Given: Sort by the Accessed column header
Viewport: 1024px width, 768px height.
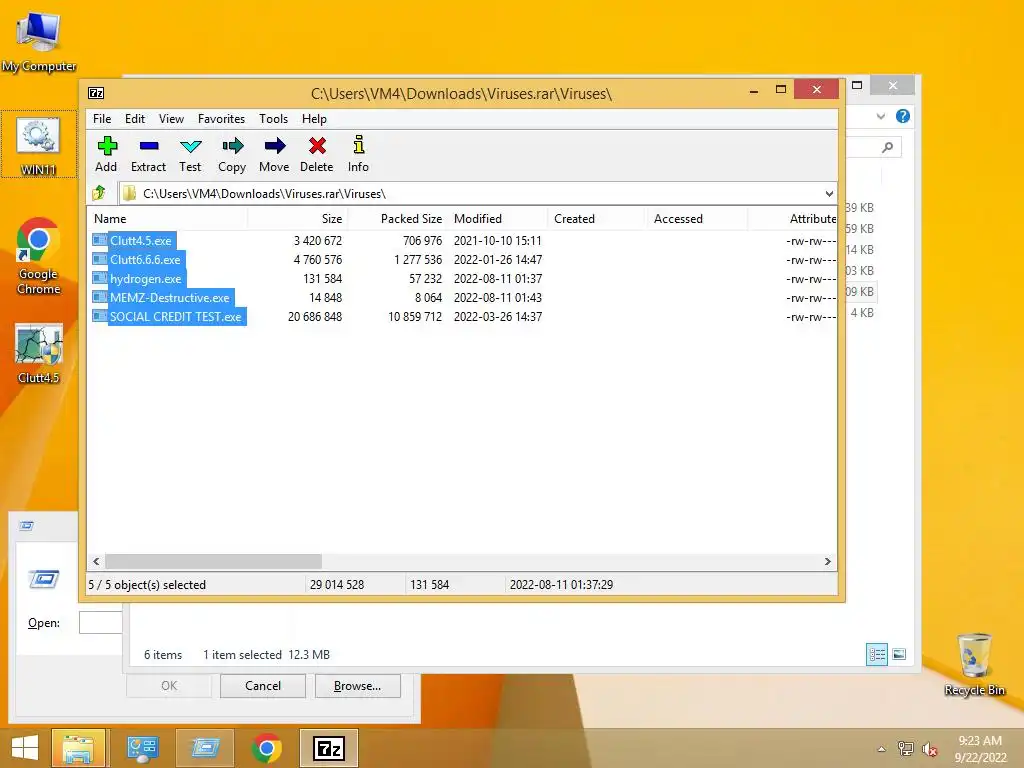Looking at the screenshot, I should pyautogui.click(x=698, y=219).
